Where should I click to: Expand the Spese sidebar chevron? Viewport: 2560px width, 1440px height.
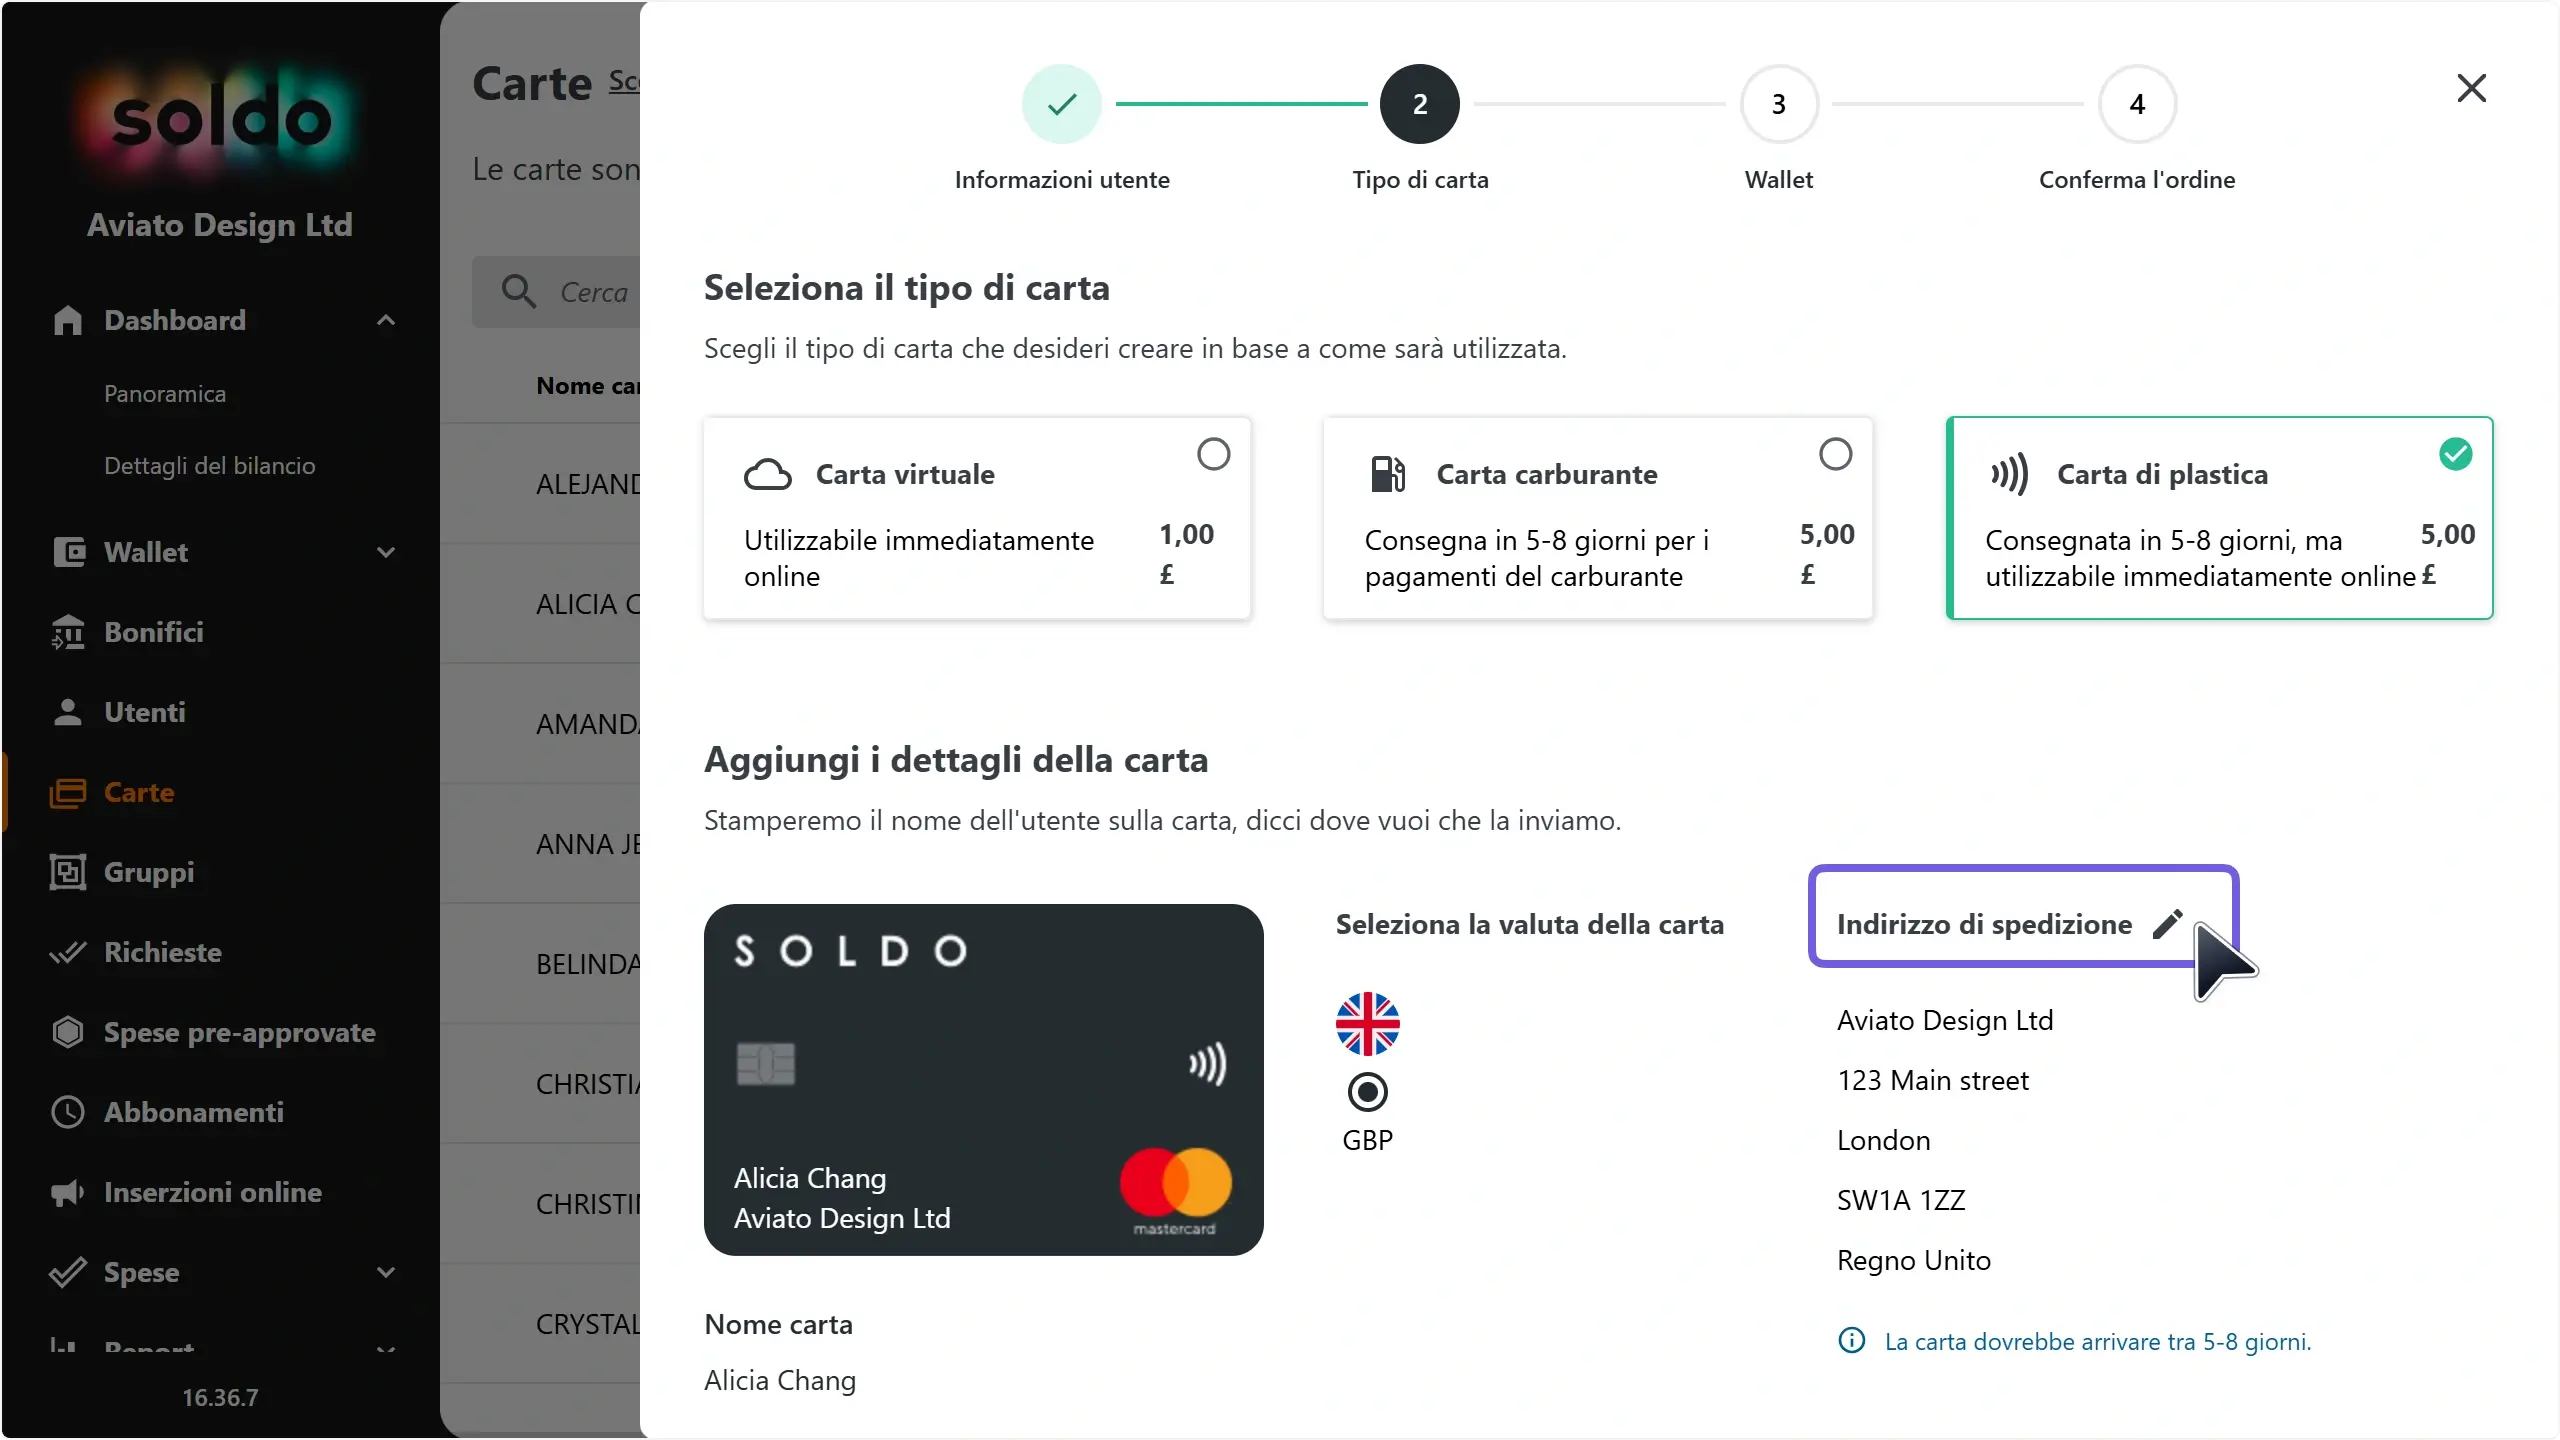tap(386, 1272)
